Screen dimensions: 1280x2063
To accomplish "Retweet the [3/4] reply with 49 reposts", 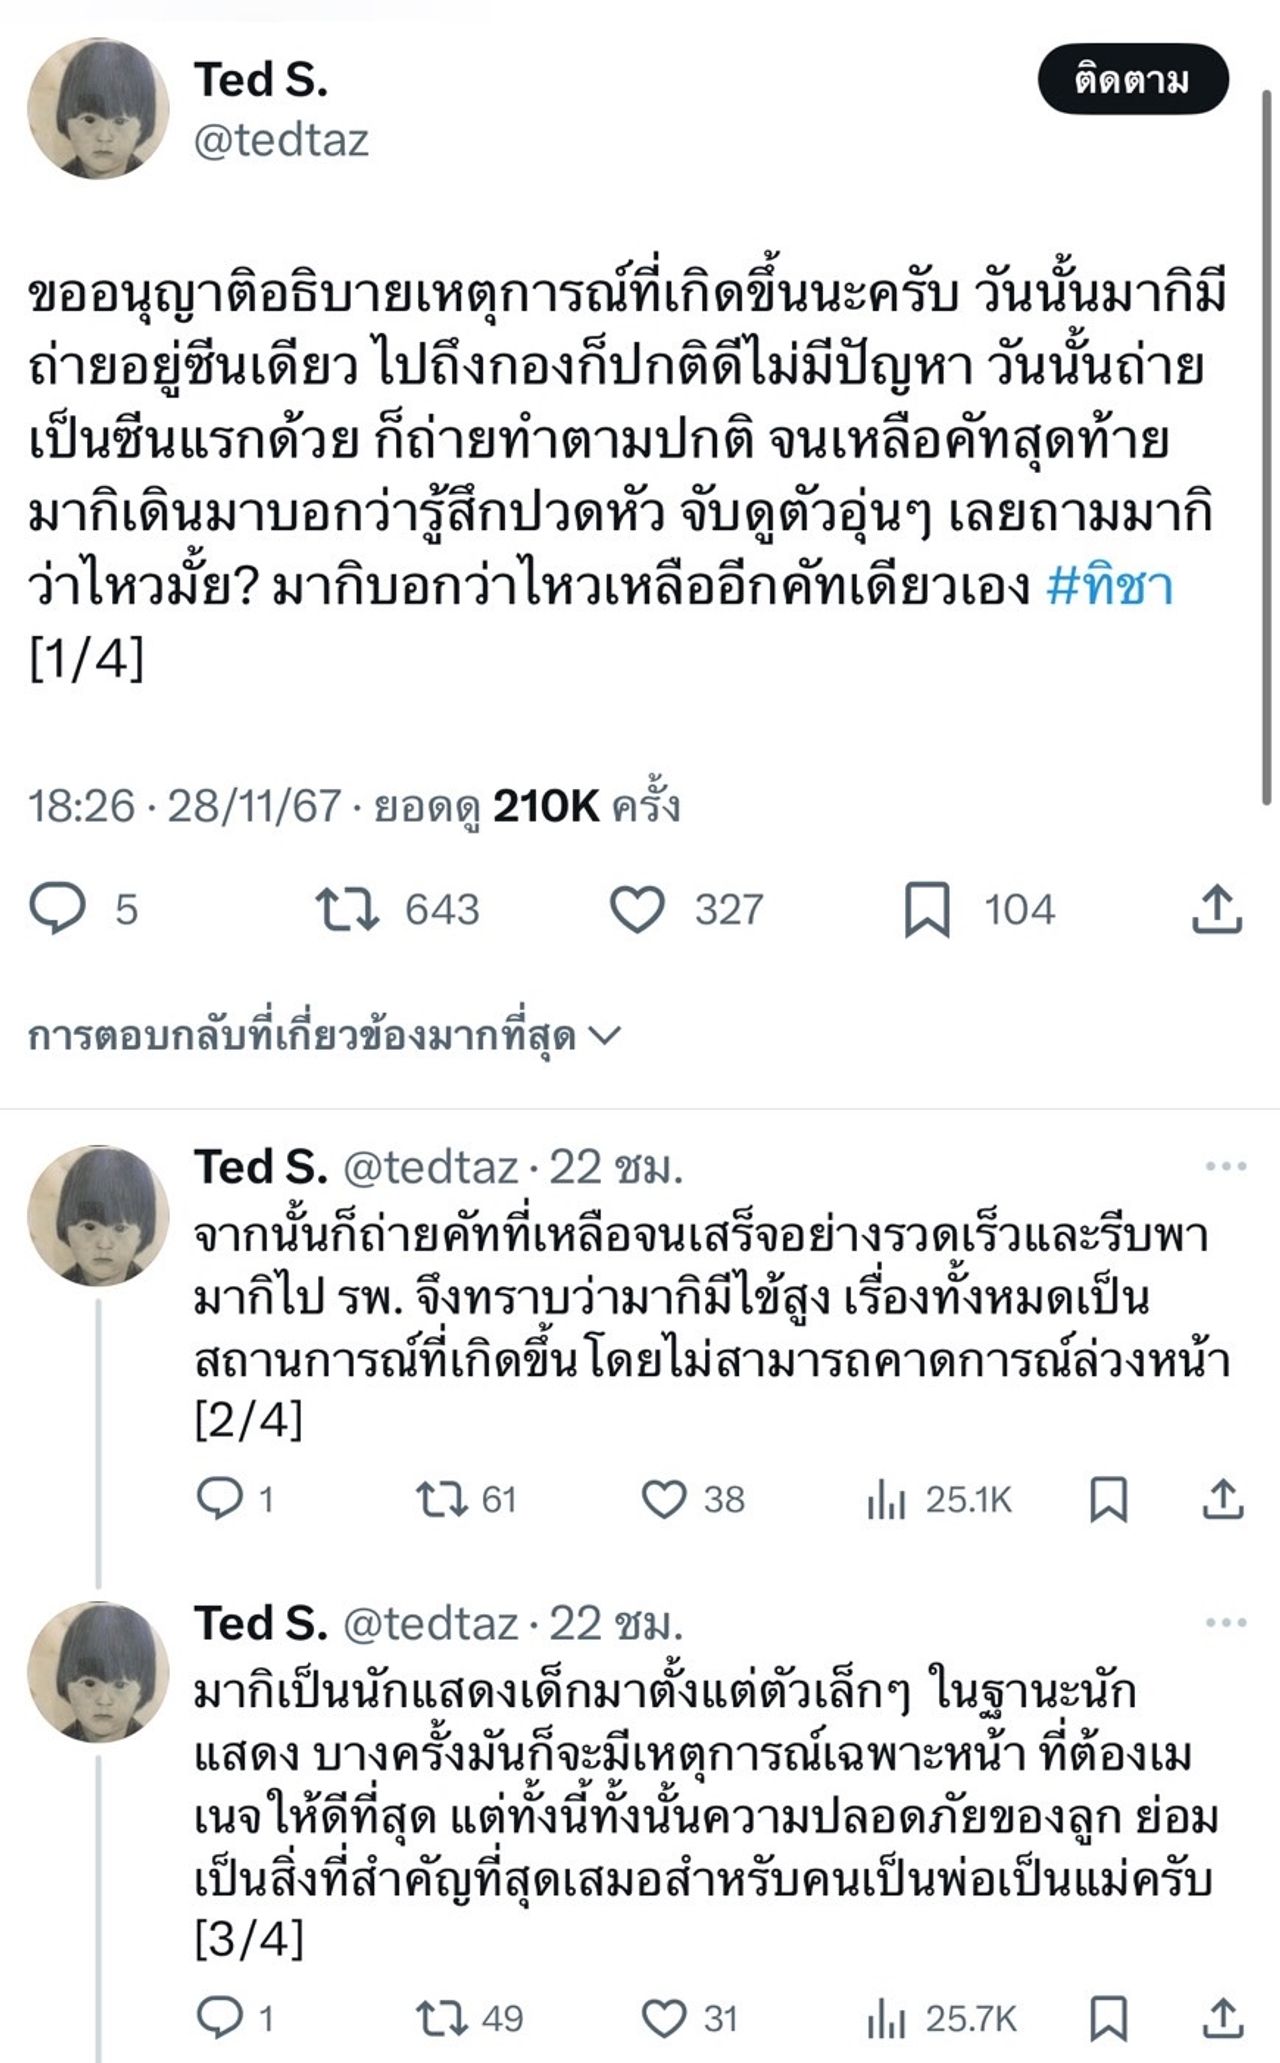I will click(442, 2019).
